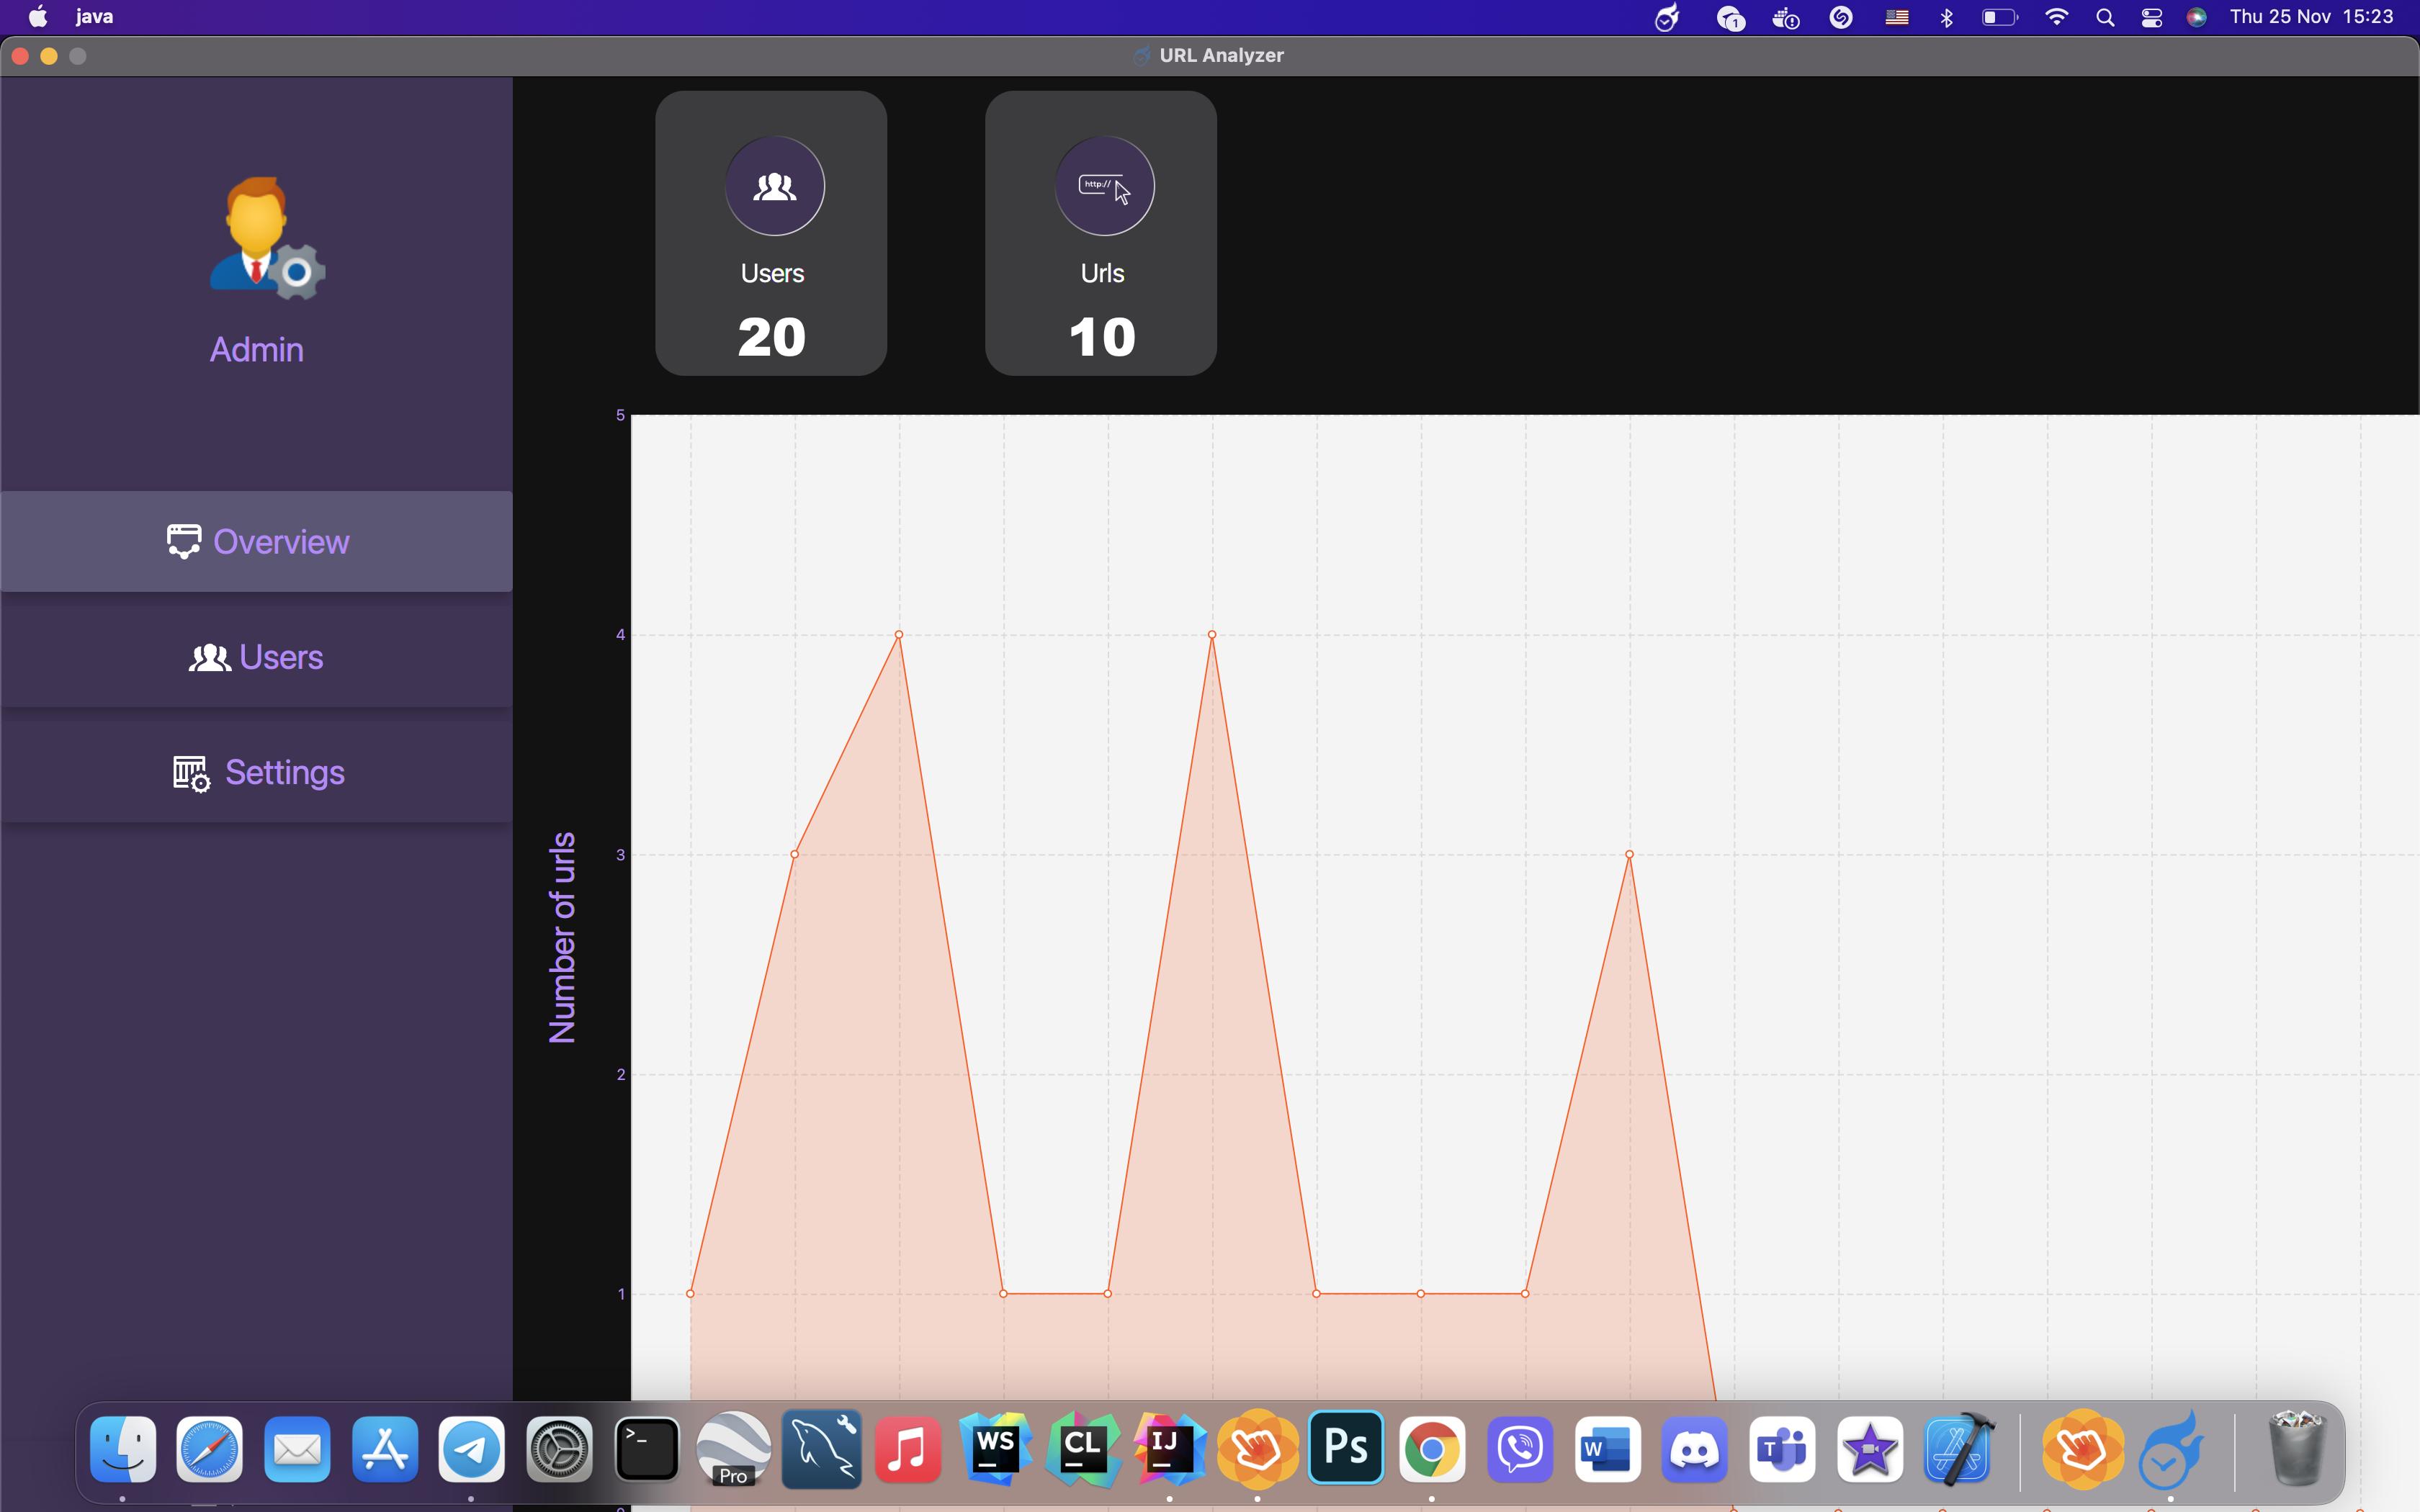The image size is (2420, 1512).
Task: Click the 'Number of urls' axis label
Action: [x=563, y=937]
